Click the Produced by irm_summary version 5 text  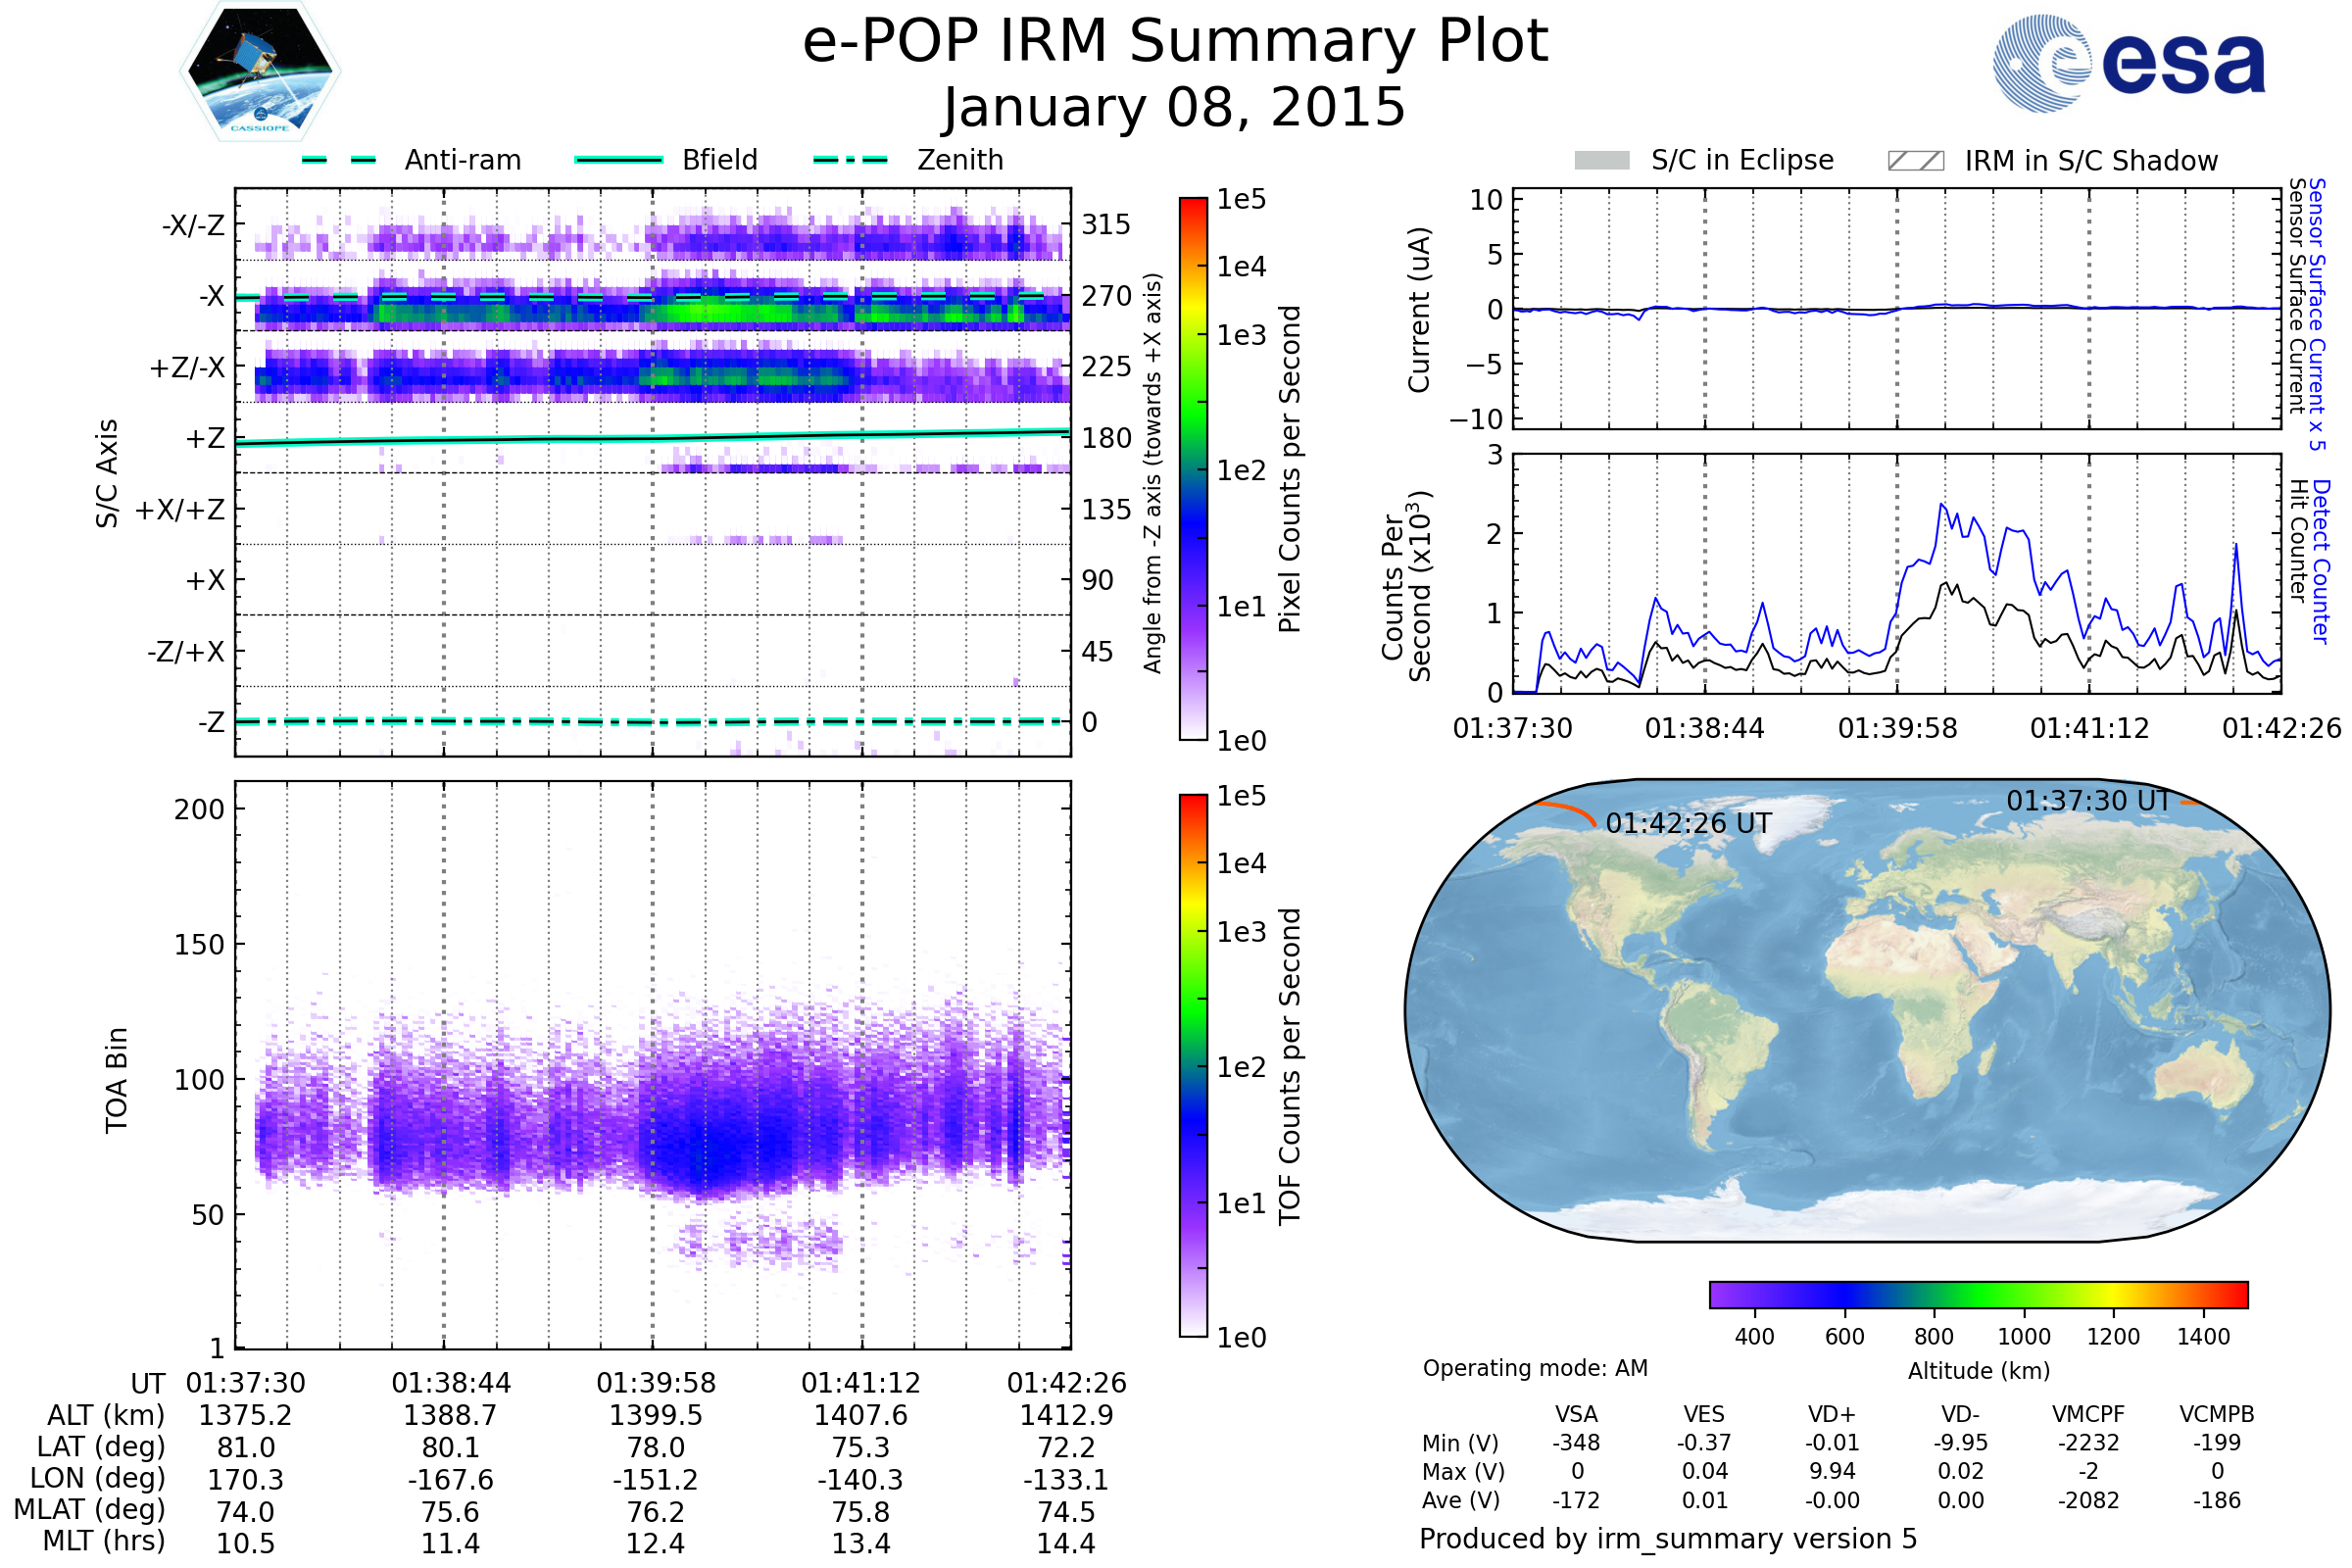click(1668, 1539)
